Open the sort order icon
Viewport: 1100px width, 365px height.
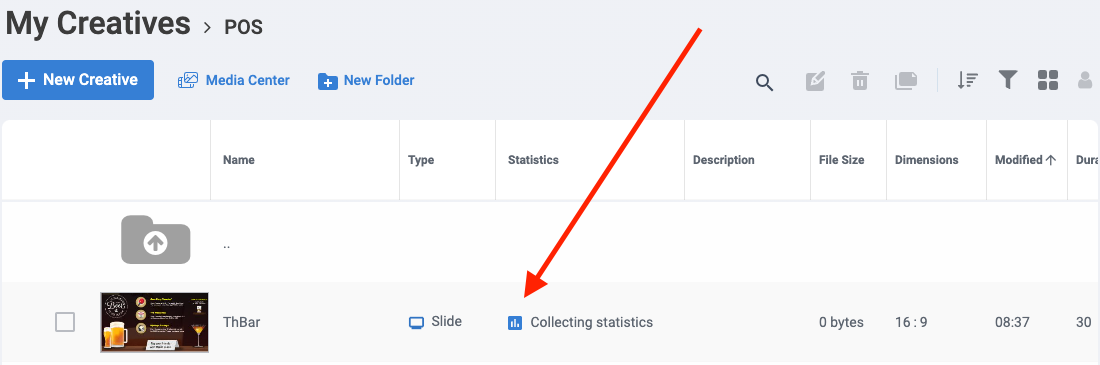967,80
